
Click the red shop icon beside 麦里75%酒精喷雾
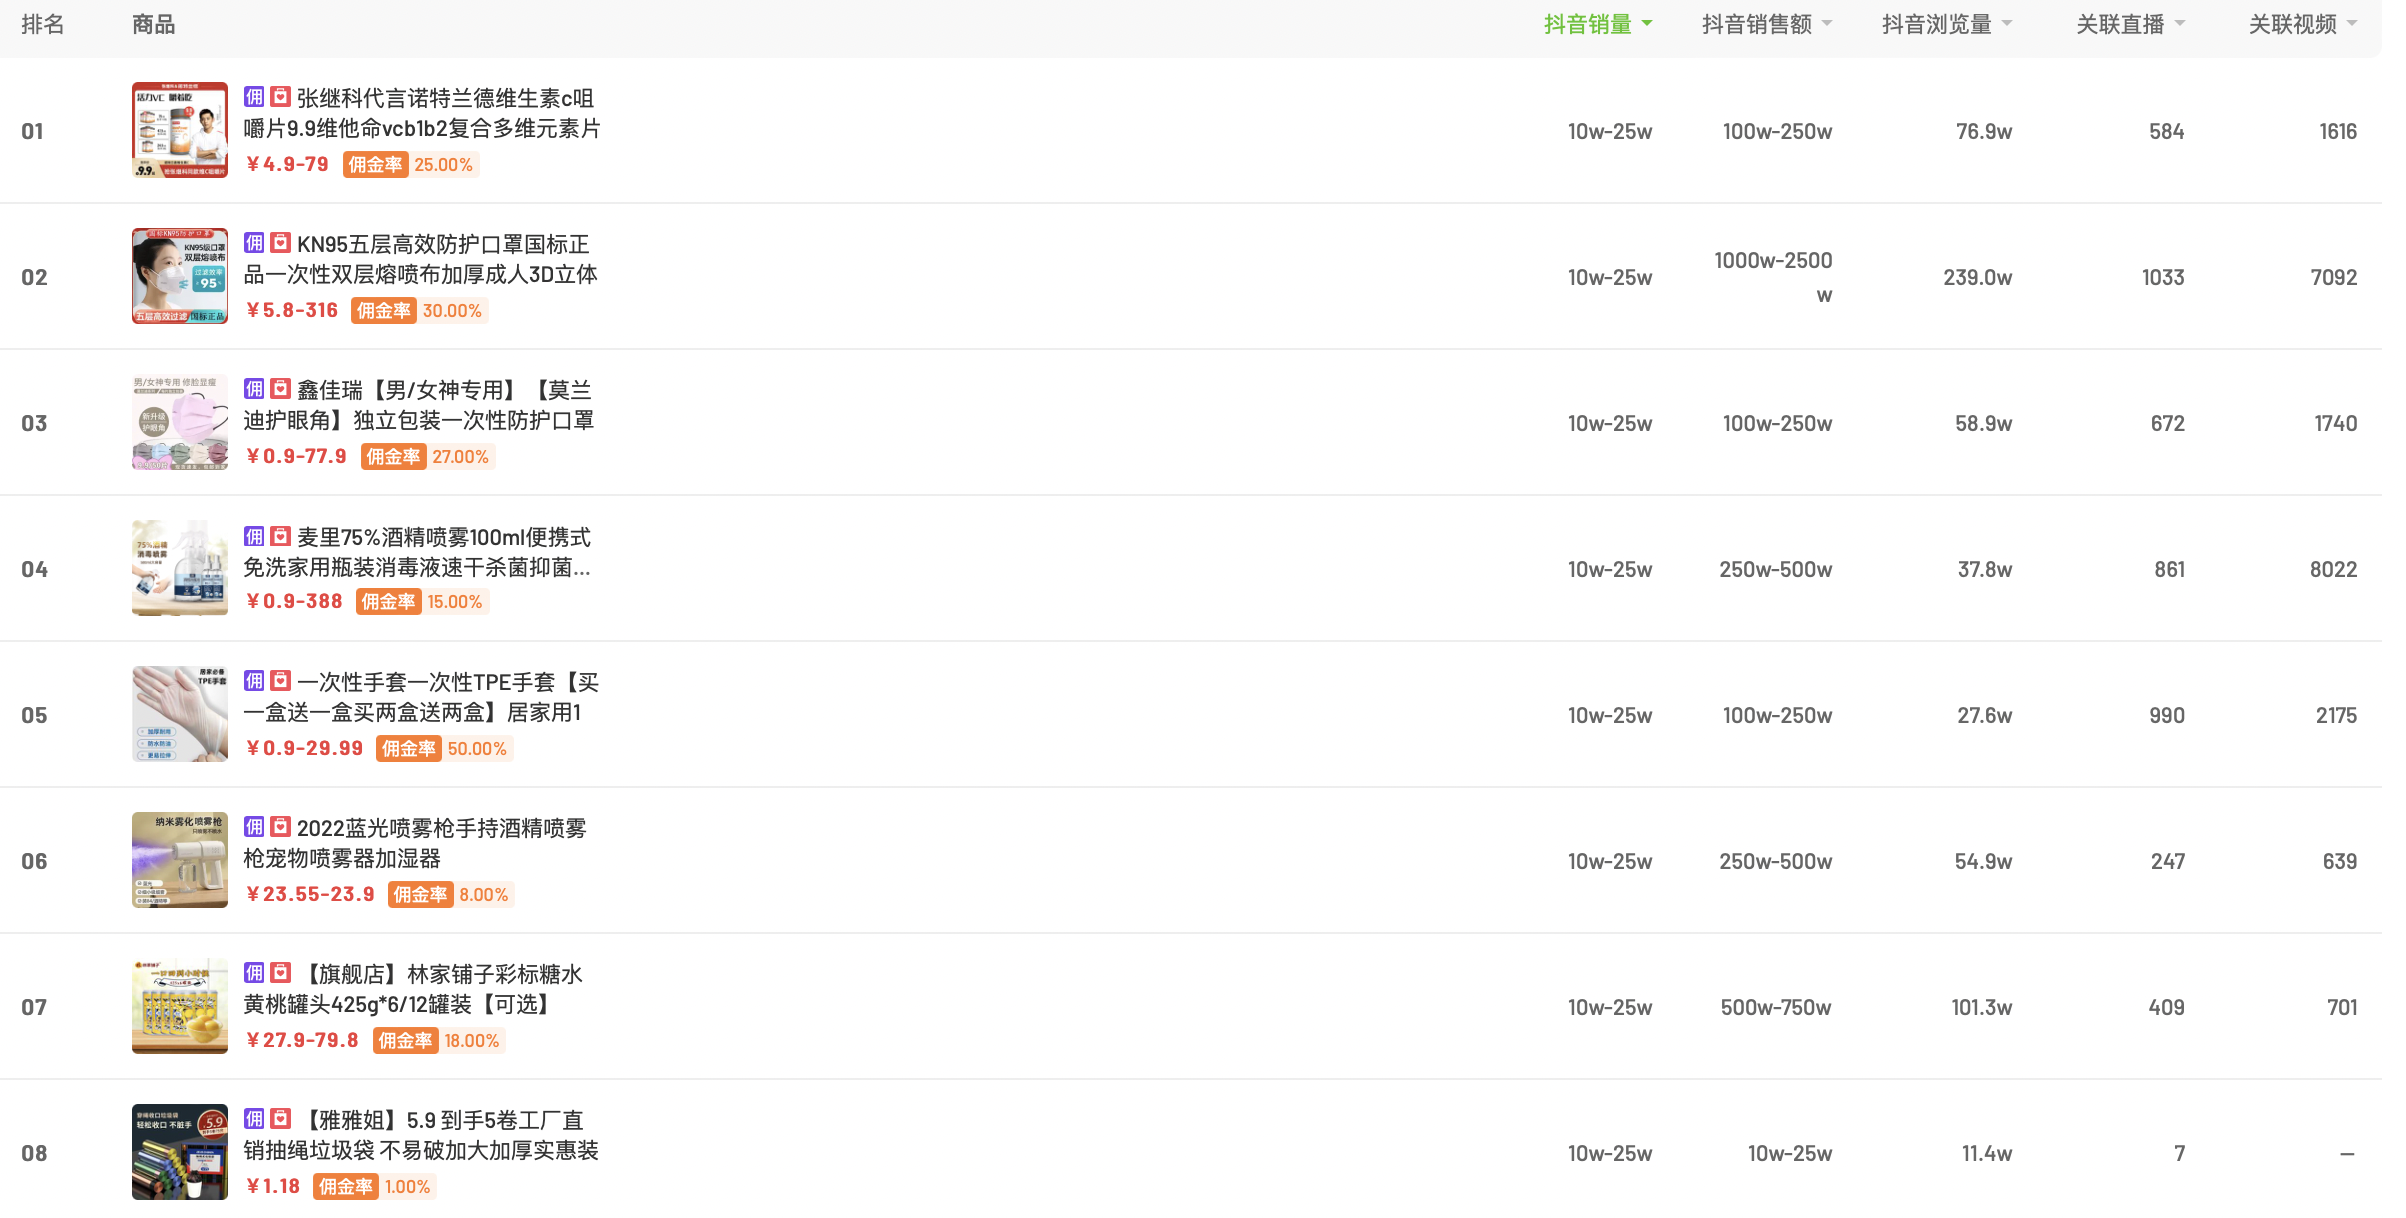[281, 536]
